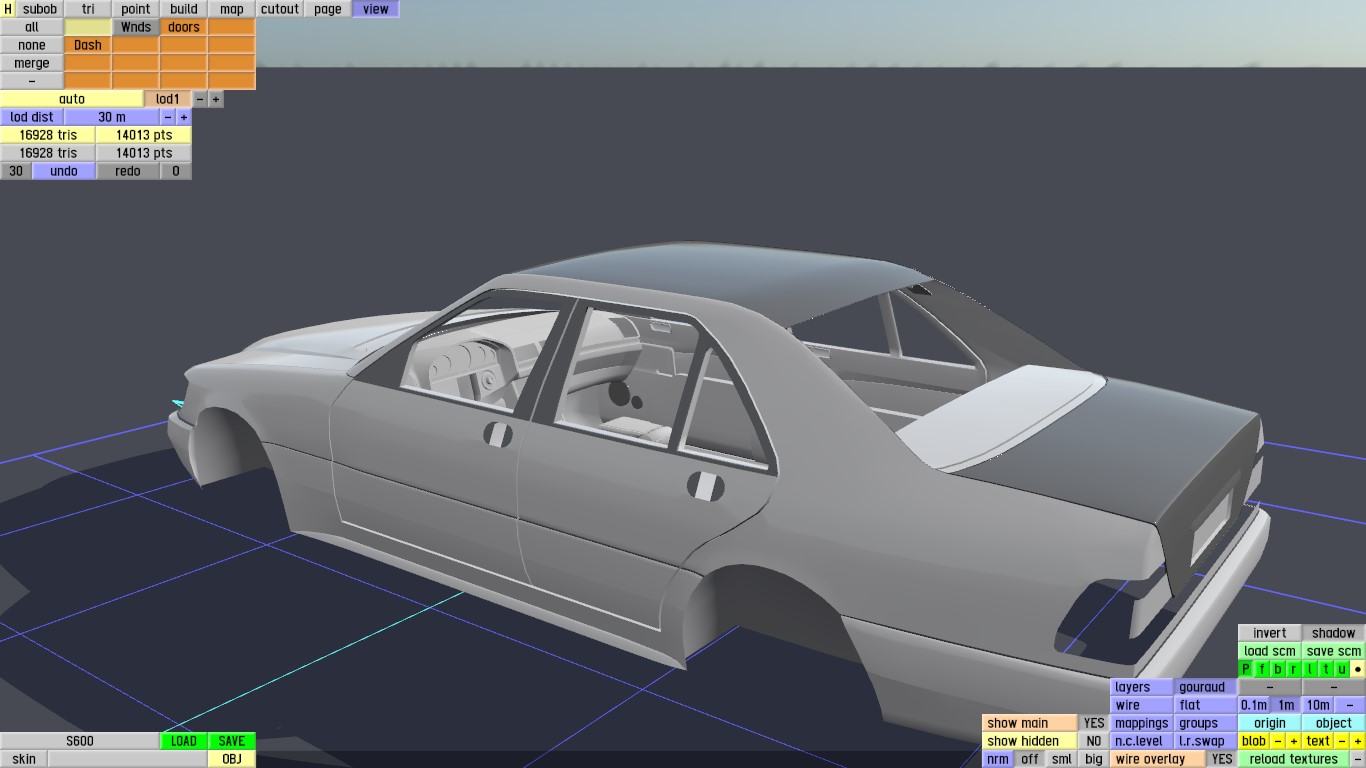Open the map mode tab
This screenshot has width=1366, height=768.
pos(232,9)
